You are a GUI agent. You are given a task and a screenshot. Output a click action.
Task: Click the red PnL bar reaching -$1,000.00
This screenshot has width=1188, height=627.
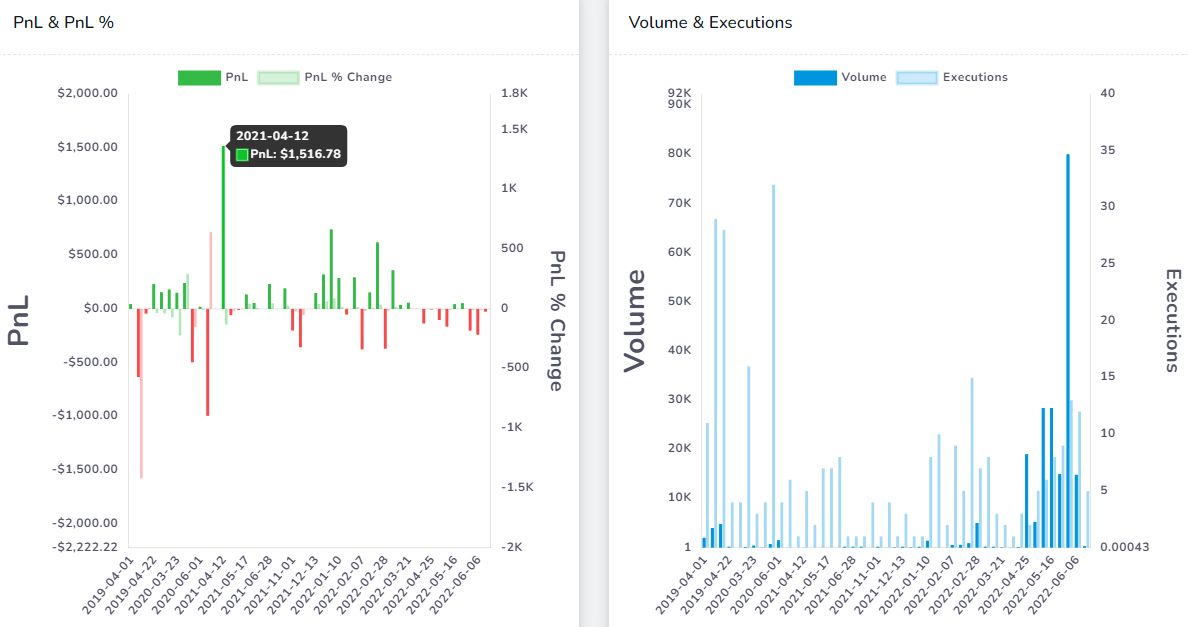point(208,362)
